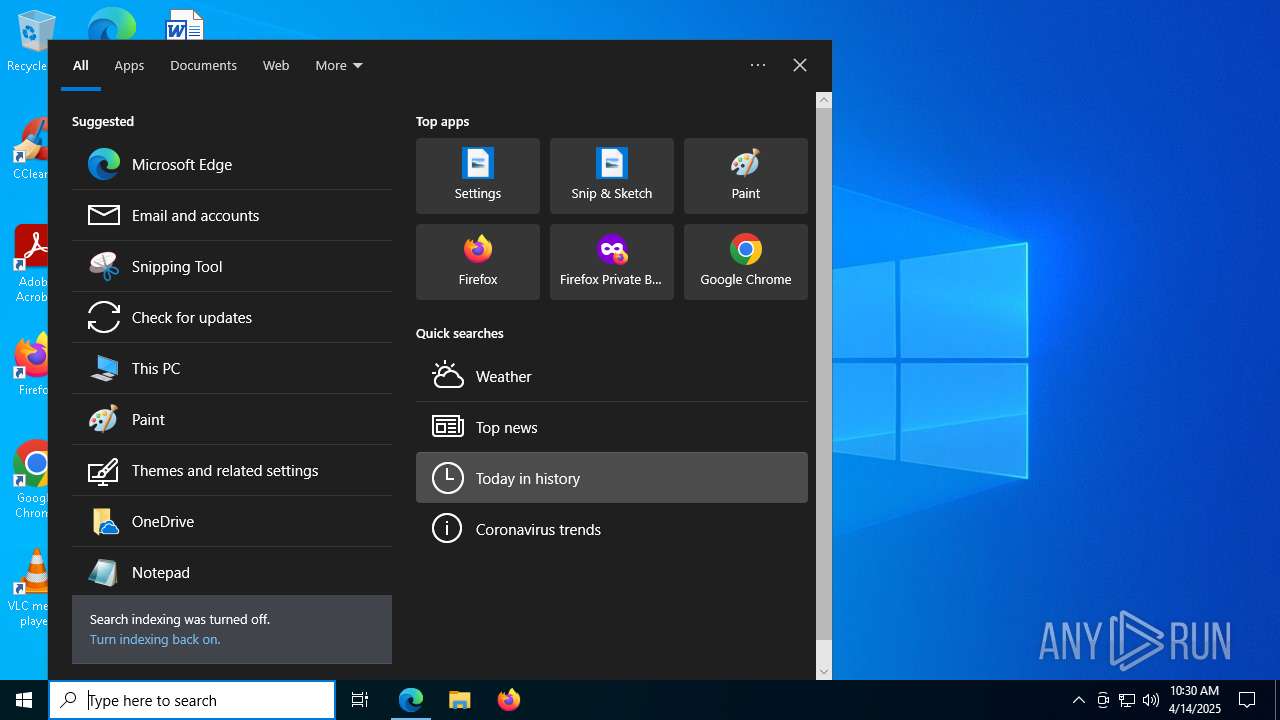Click the network tray icon
This screenshot has width=1280, height=720.
[x=1127, y=700]
